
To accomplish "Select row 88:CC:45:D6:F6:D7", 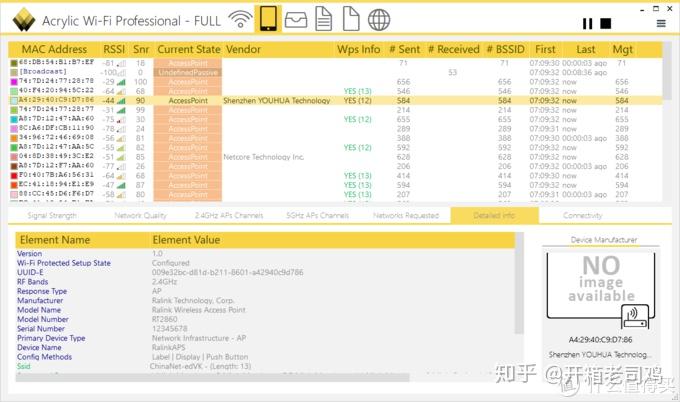I will (335, 194).
